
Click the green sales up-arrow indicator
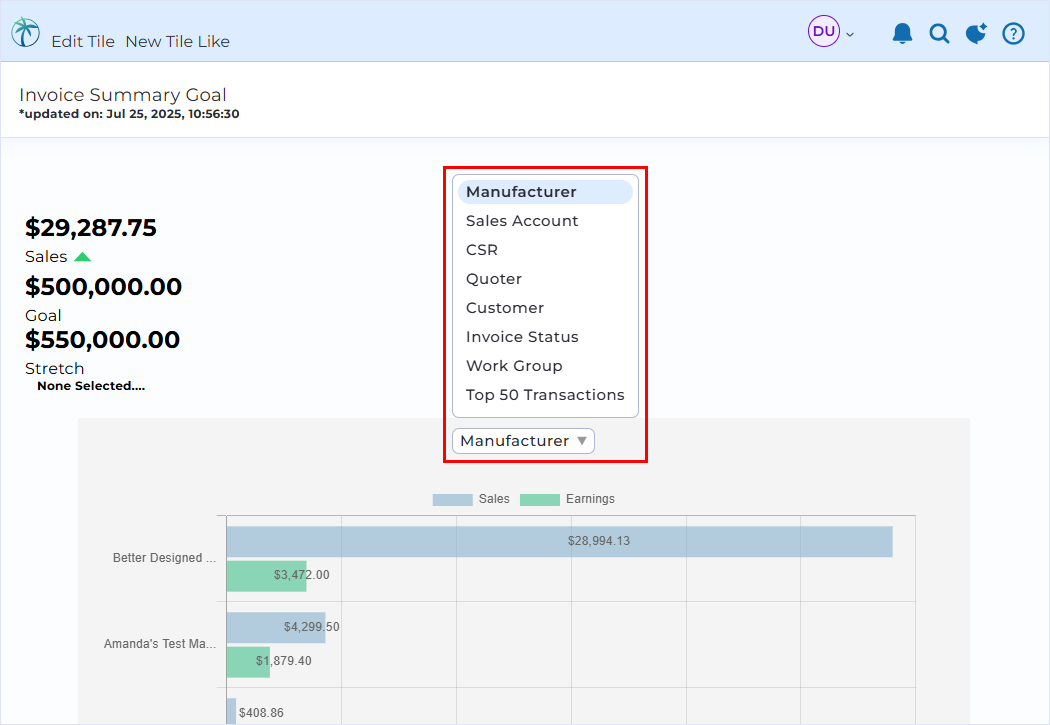pyautogui.click(x=82, y=257)
